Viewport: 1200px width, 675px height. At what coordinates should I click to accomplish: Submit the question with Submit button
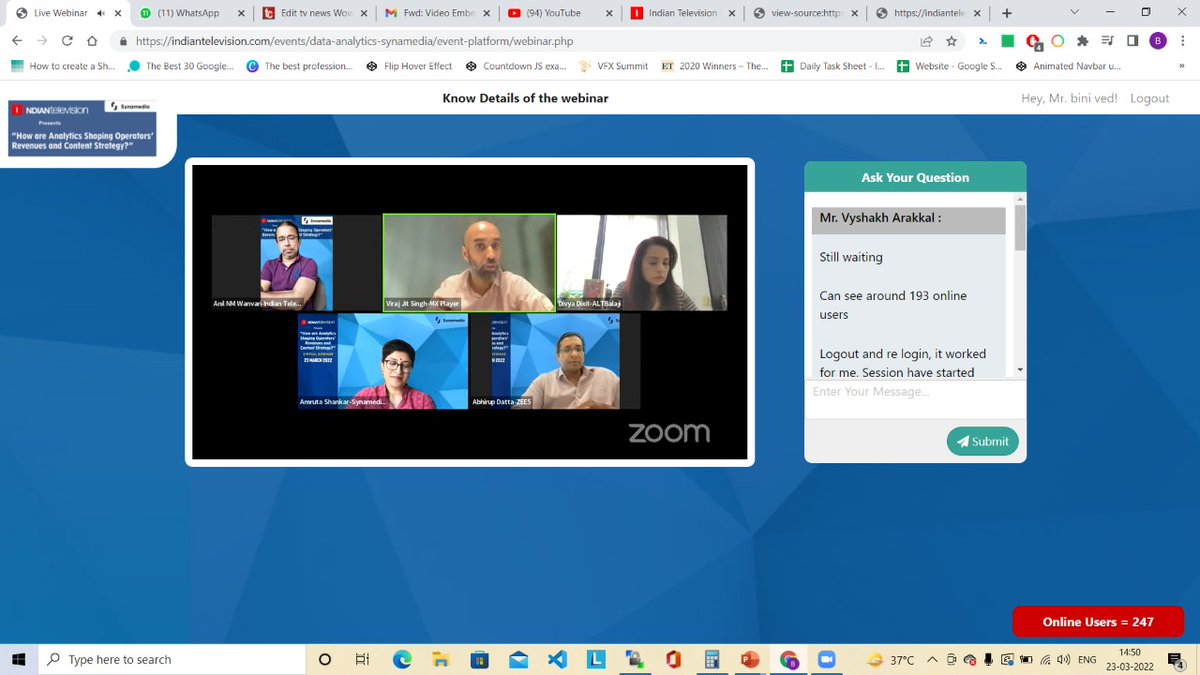point(983,441)
